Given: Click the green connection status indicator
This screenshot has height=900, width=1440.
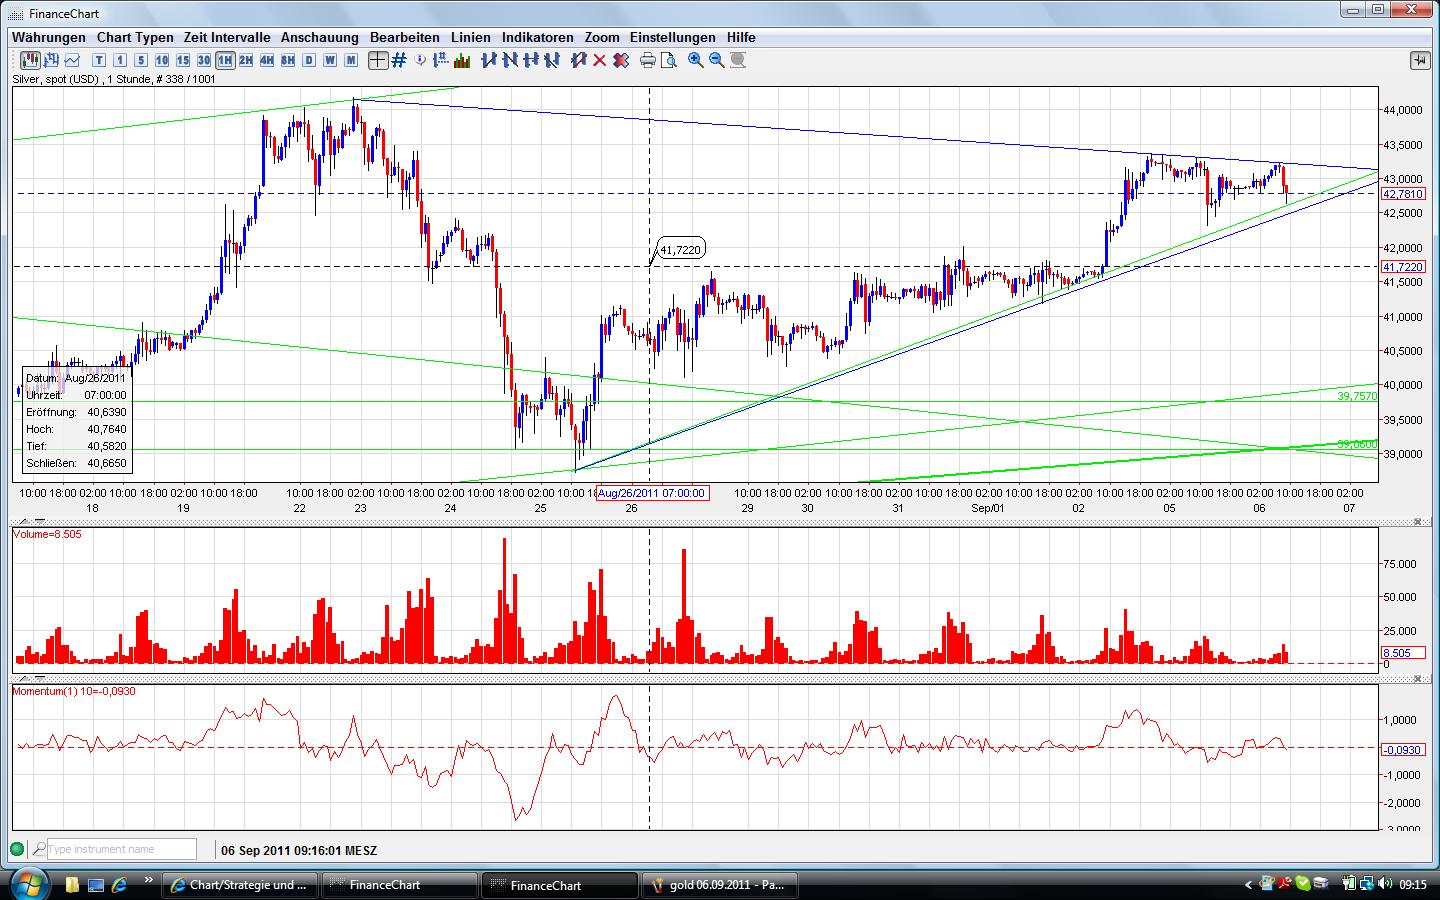Looking at the screenshot, I should coord(17,849).
